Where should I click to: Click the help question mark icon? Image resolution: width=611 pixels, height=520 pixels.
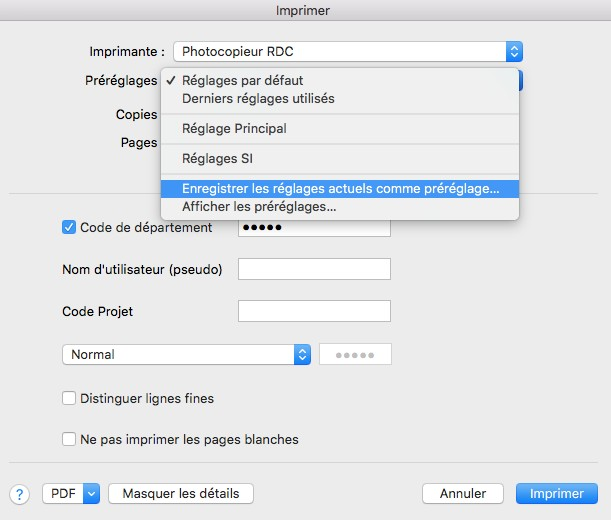pyautogui.click(x=19, y=494)
